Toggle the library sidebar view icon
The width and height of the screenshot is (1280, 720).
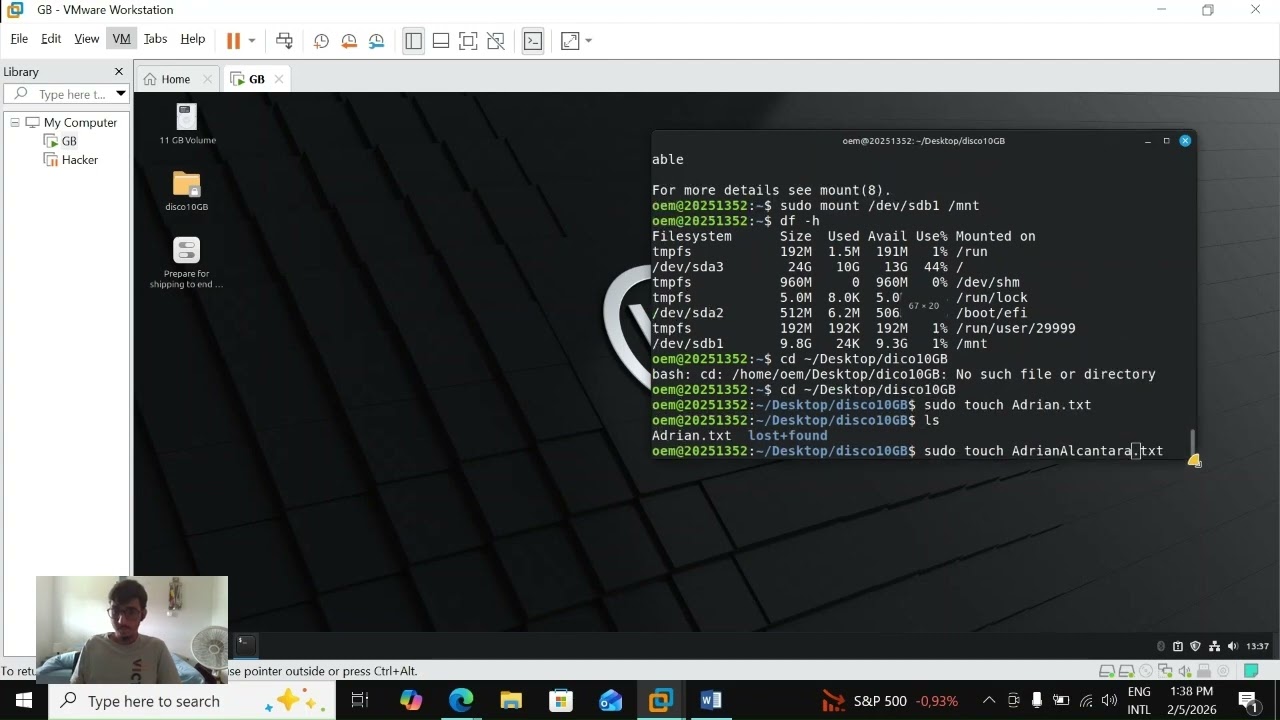(413, 41)
